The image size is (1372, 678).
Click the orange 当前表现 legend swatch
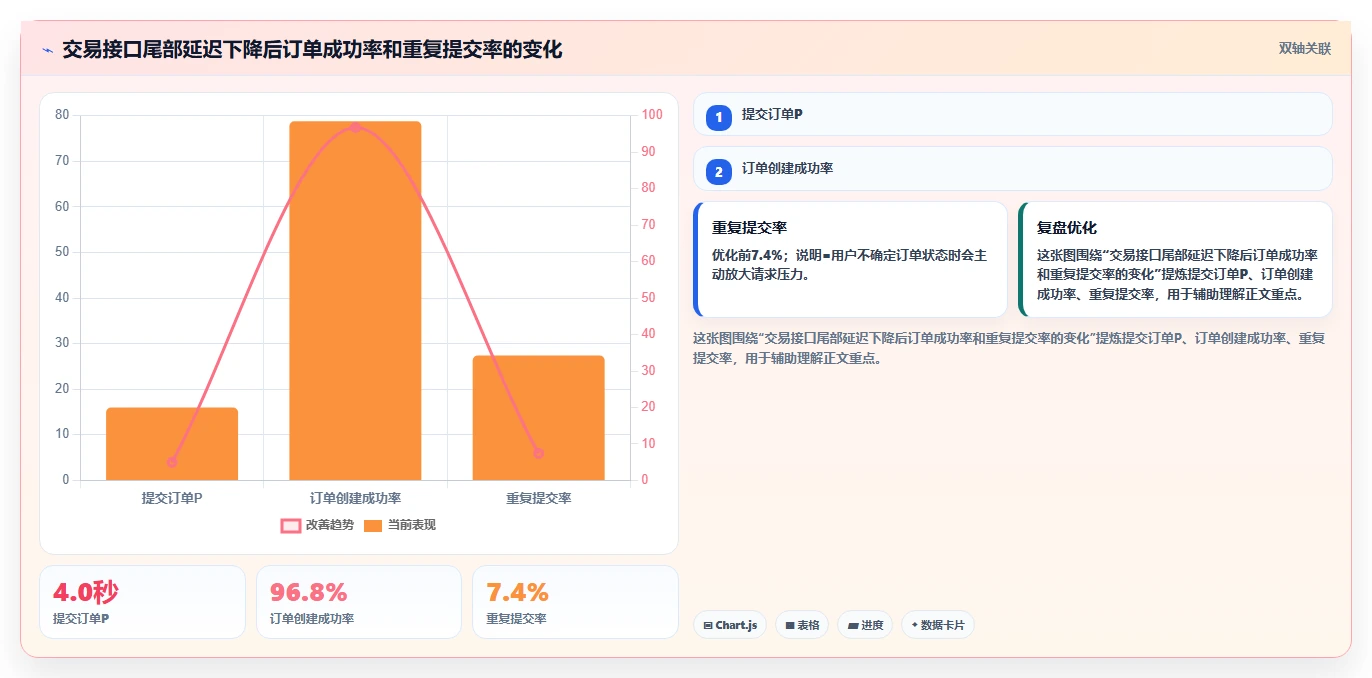(x=373, y=525)
